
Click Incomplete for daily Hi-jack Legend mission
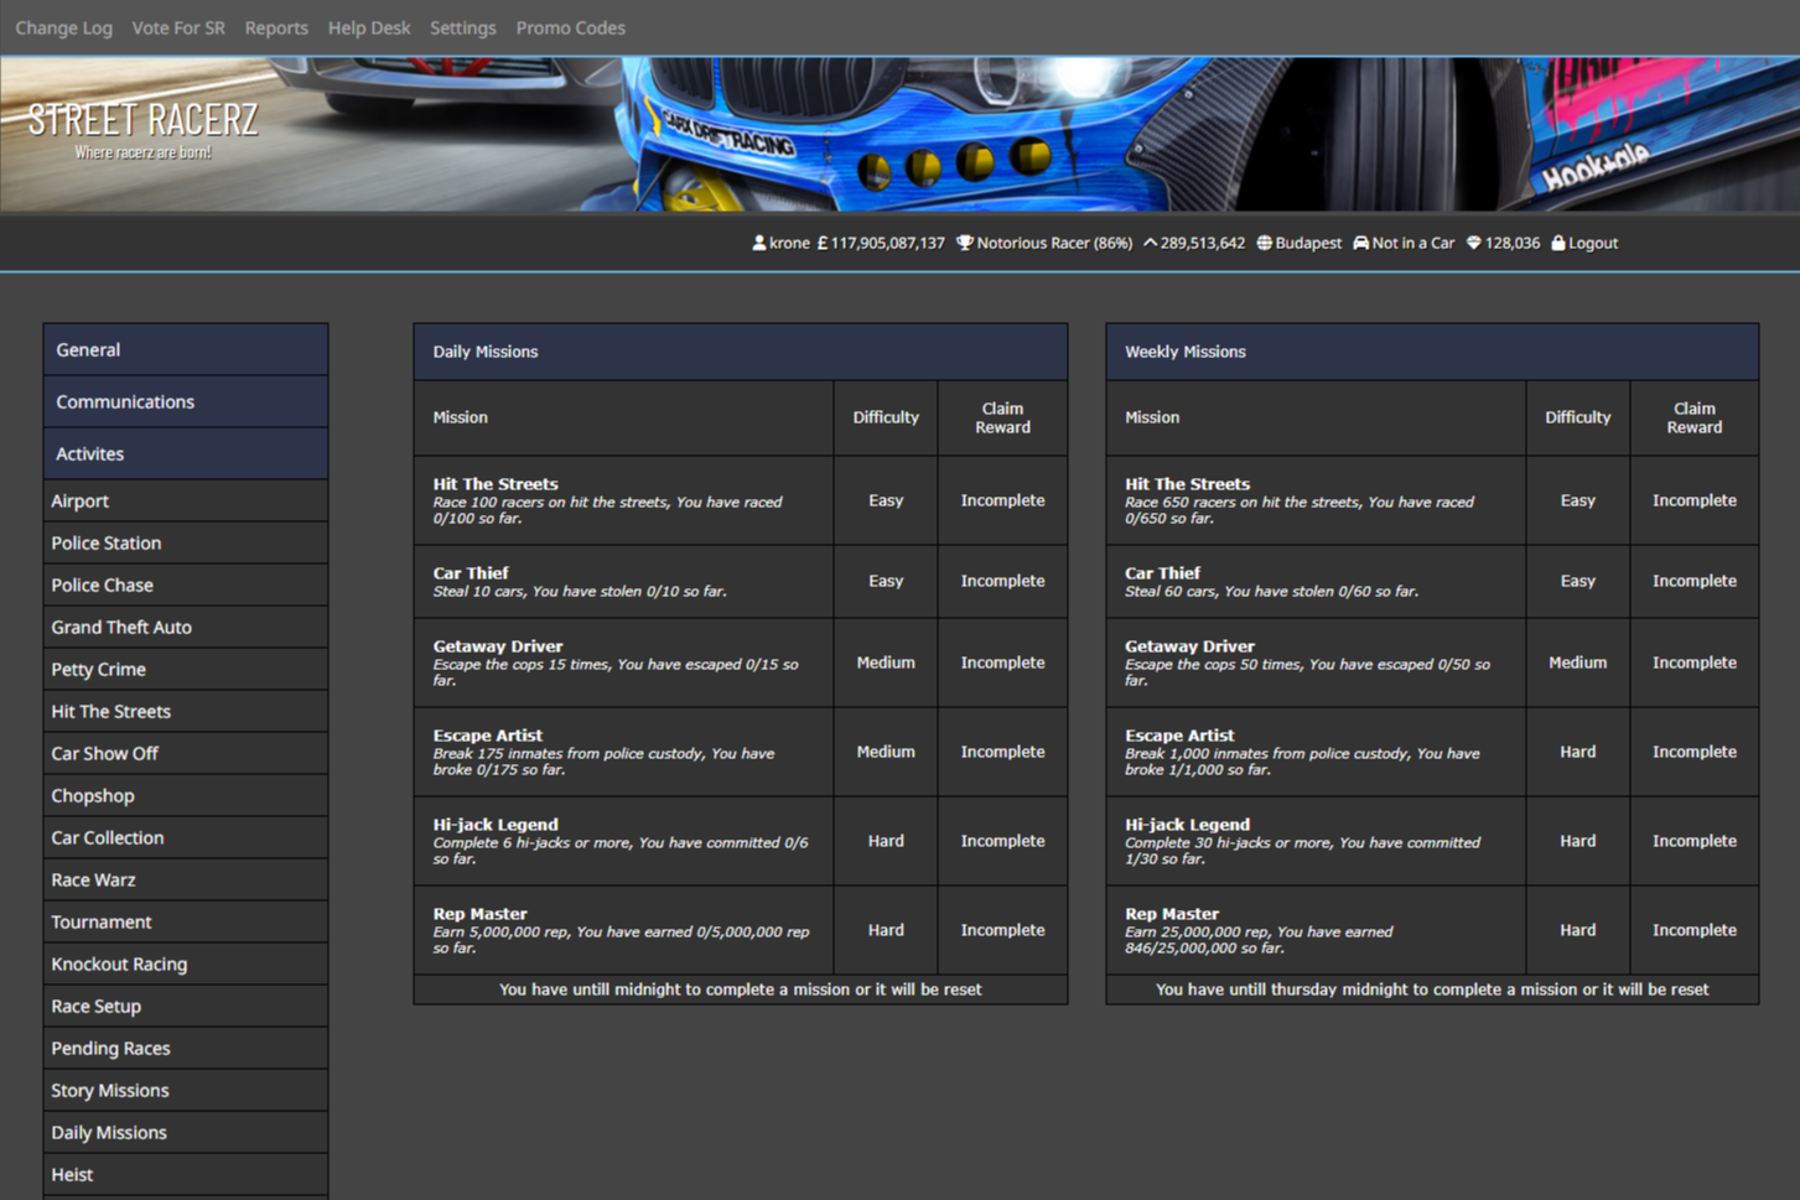tap(1002, 841)
